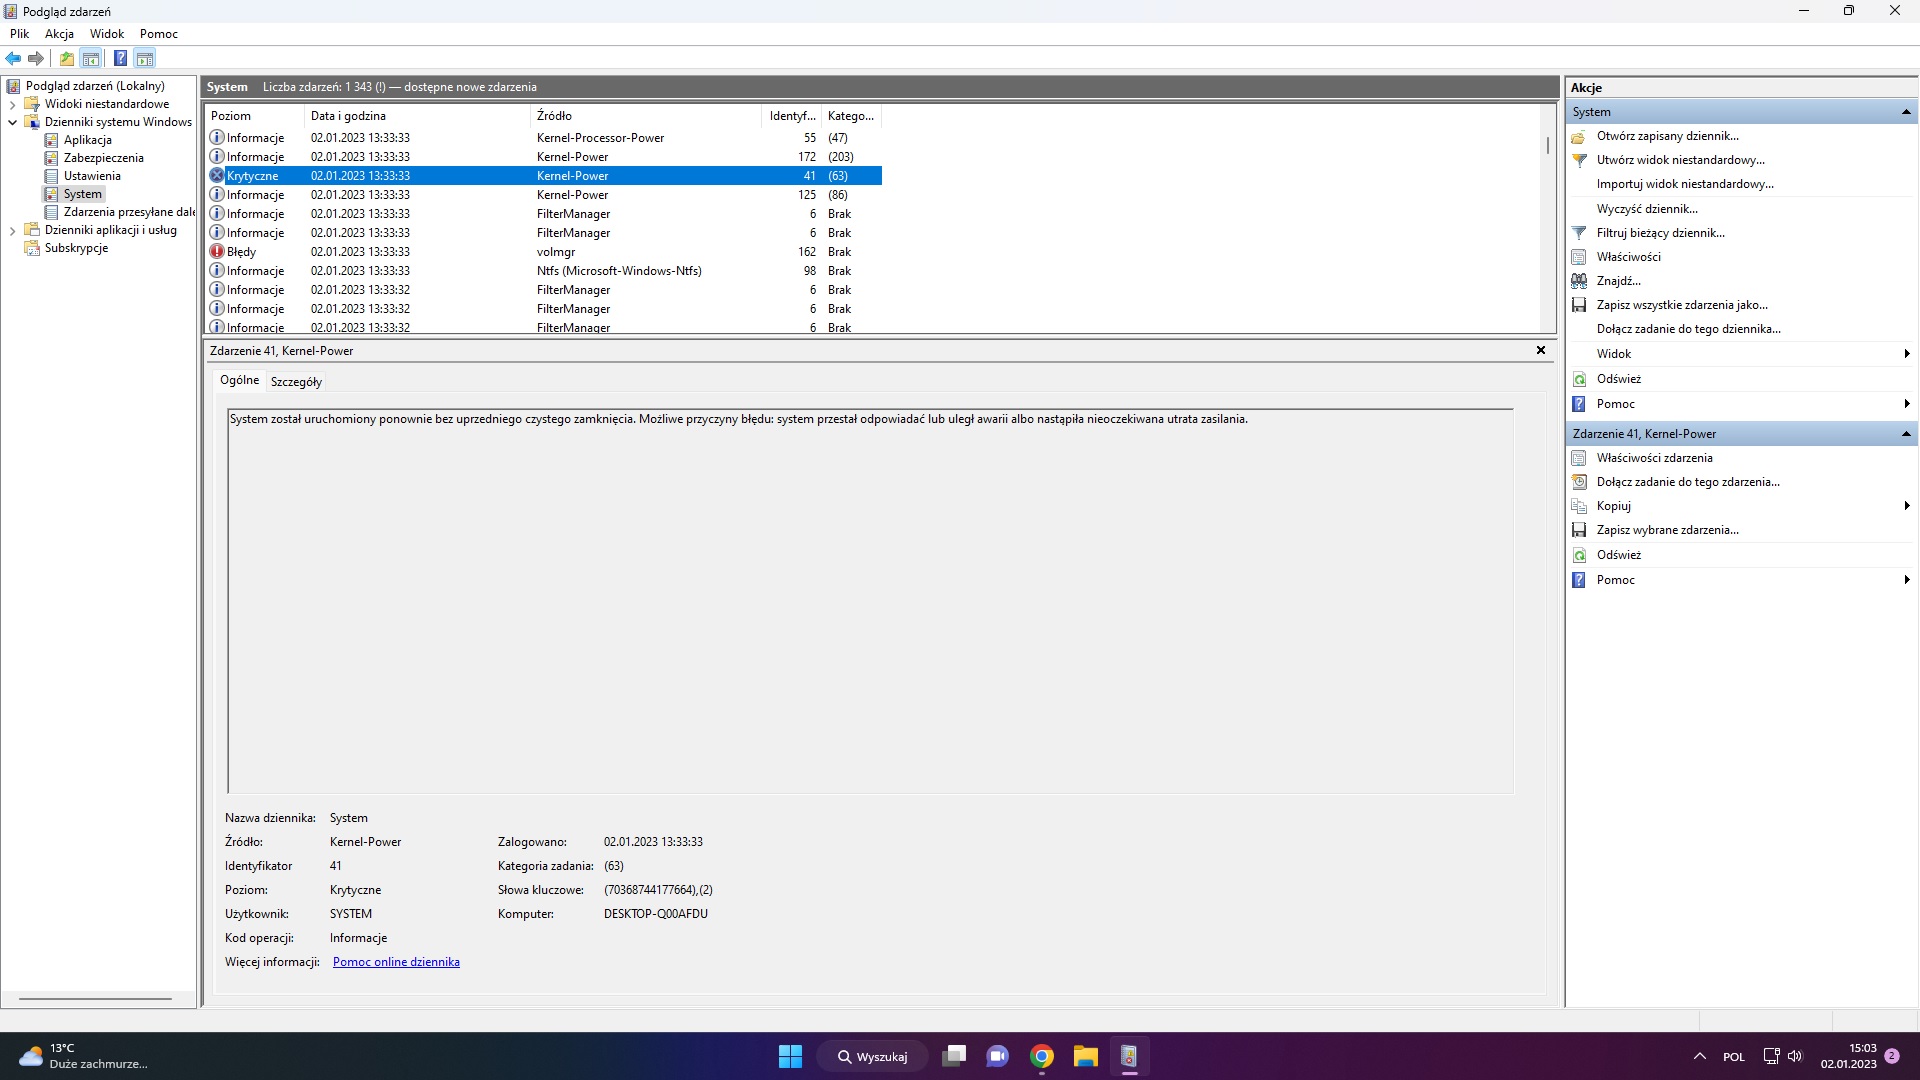The width and height of the screenshot is (1920, 1080).
Task: Collapse the System section in the Akcje pane
Action: tap(1908, 111)
